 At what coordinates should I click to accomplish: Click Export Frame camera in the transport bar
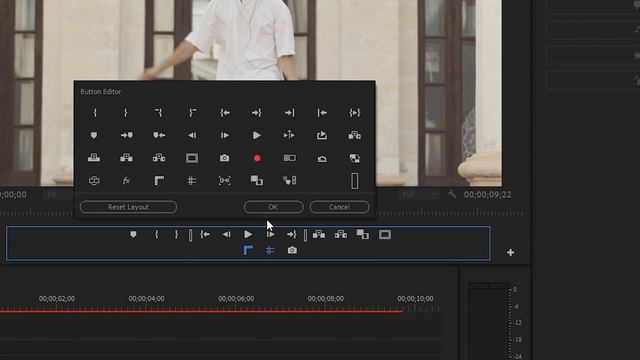pos(292,250)
